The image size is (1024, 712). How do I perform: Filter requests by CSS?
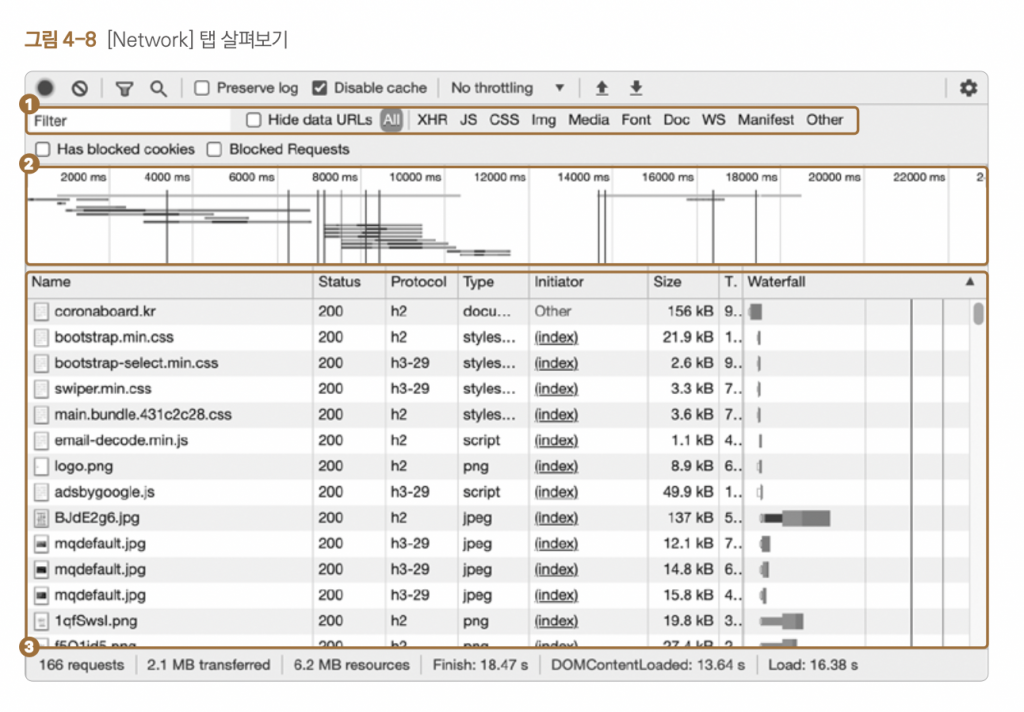tap(504, 120)
